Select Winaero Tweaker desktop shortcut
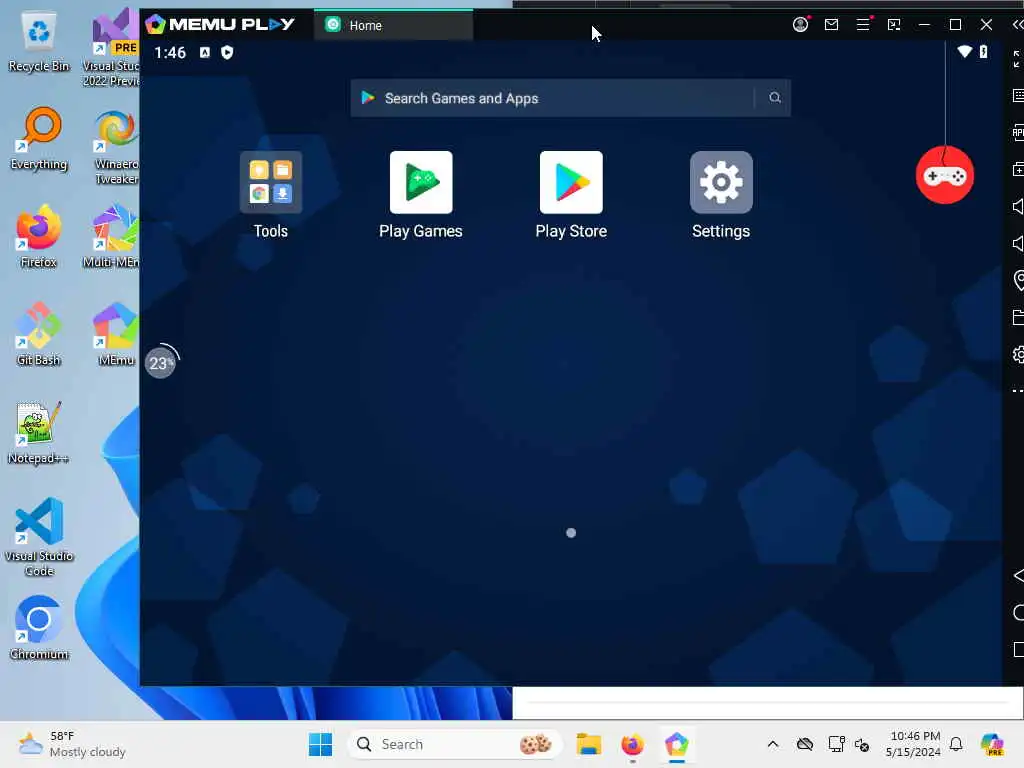 (116, 147)
